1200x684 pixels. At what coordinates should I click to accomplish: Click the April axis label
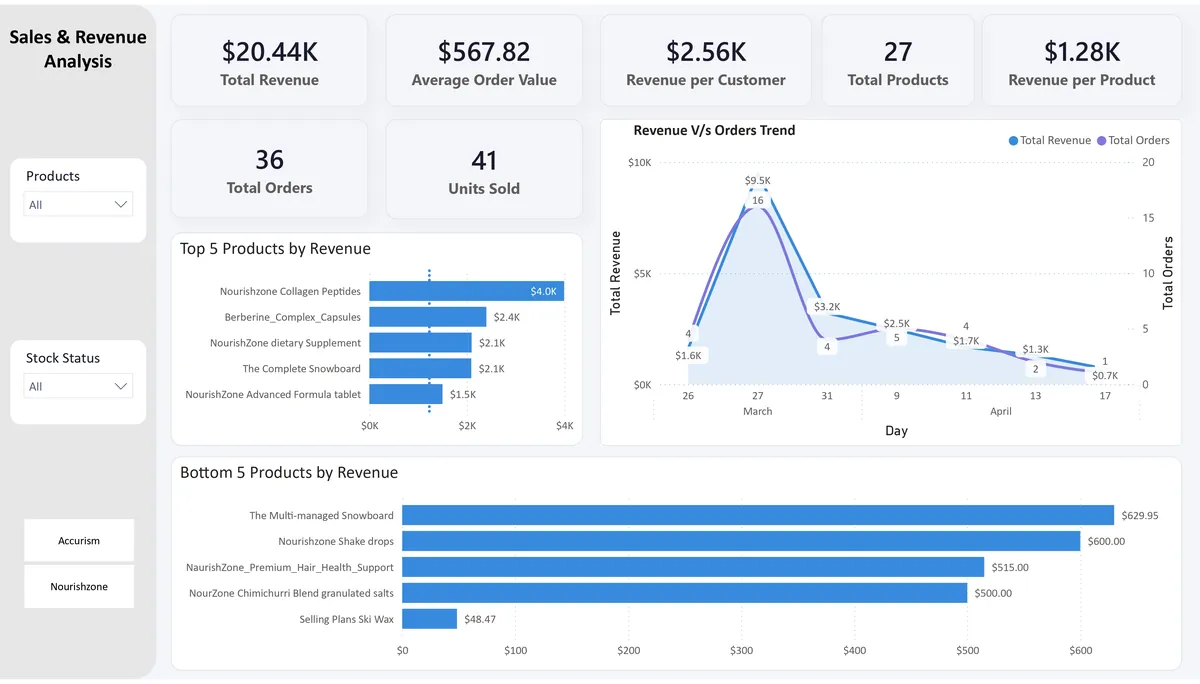click(x=1001, y=411)
